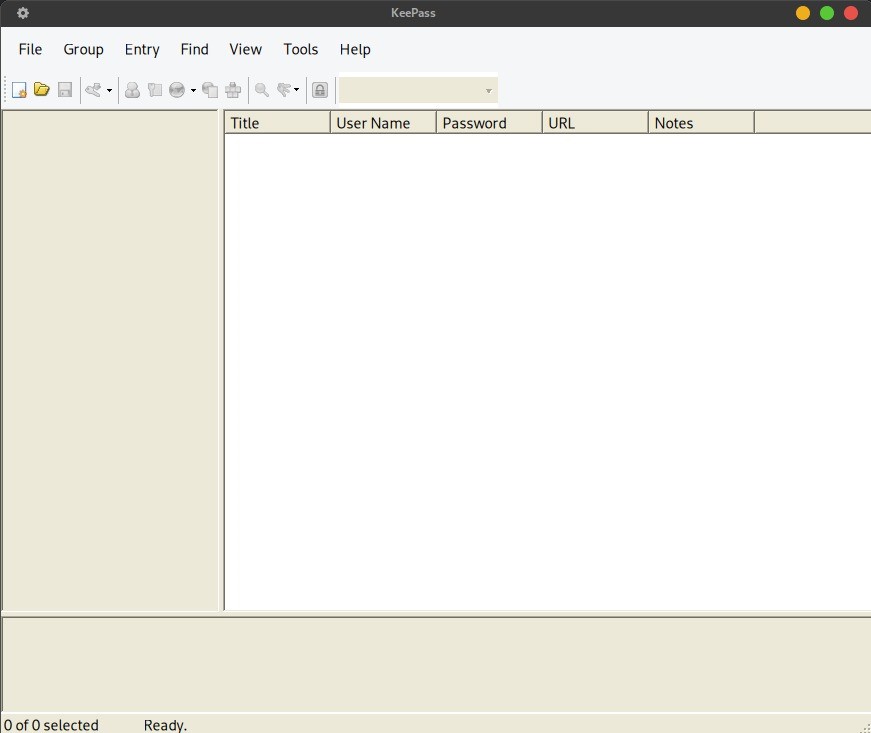871x733 pixels.
Task: Open the Help menu
Action: pos(355,49)
